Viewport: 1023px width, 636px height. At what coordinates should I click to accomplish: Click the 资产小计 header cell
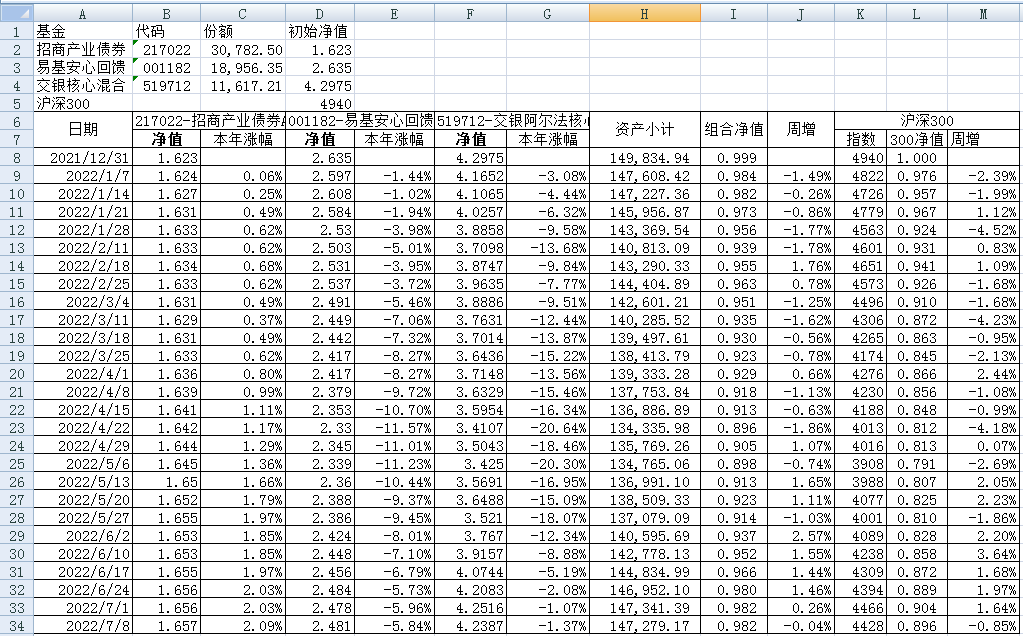coord(645,130)
